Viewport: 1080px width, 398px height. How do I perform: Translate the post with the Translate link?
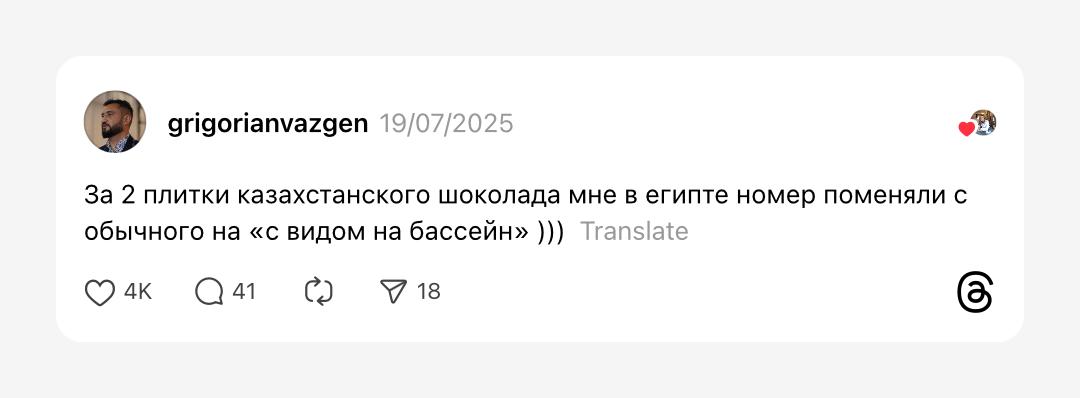[634, 231]
